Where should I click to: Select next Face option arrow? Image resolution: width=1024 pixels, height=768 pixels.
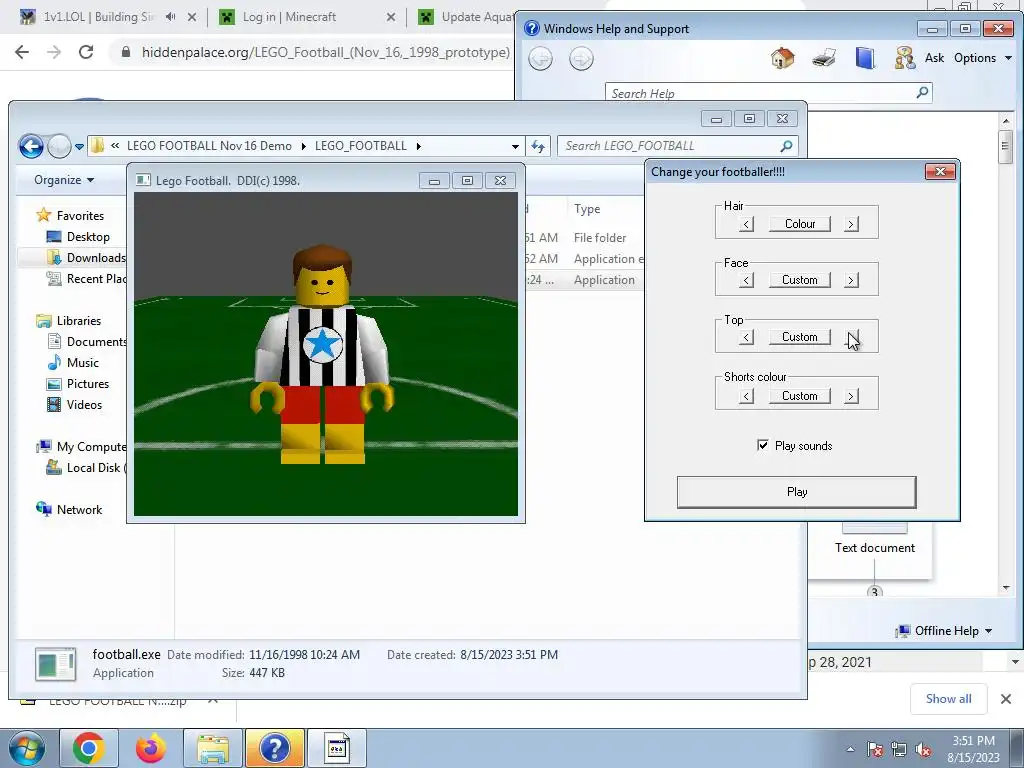pos(850,280)
